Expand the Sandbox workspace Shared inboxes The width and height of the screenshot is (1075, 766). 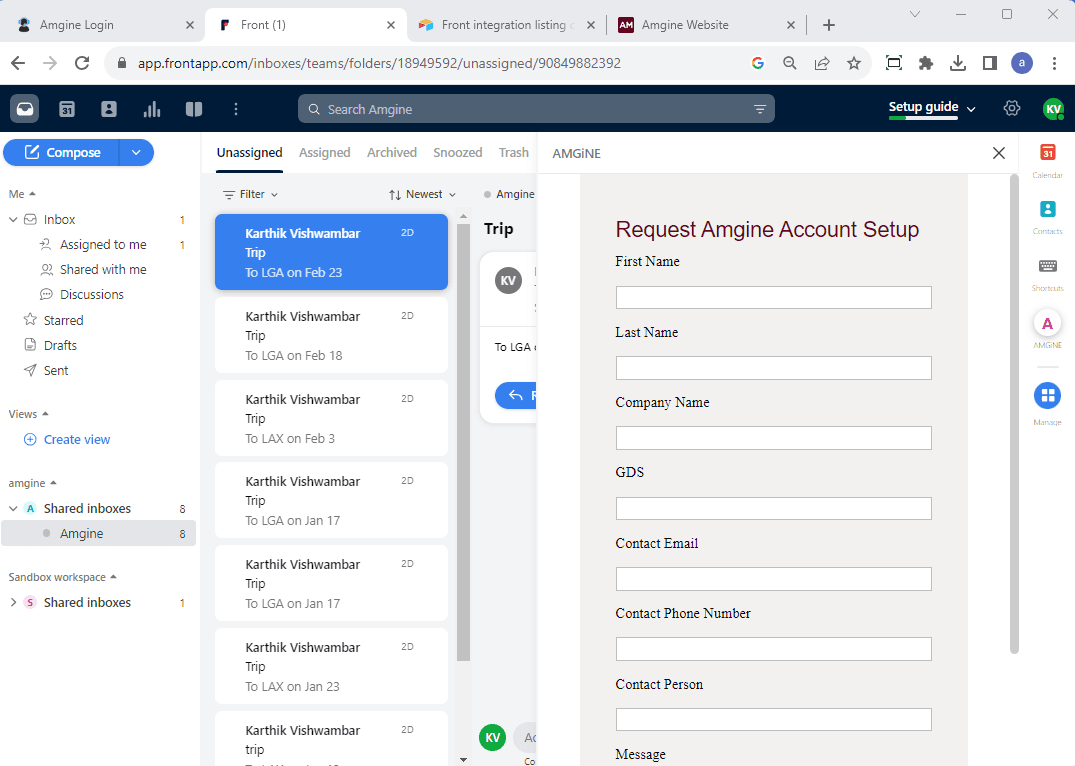click(13, 602)
